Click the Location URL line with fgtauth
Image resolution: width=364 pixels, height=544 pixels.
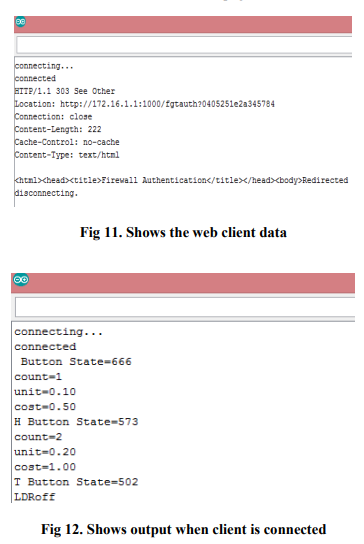(145, 104)
